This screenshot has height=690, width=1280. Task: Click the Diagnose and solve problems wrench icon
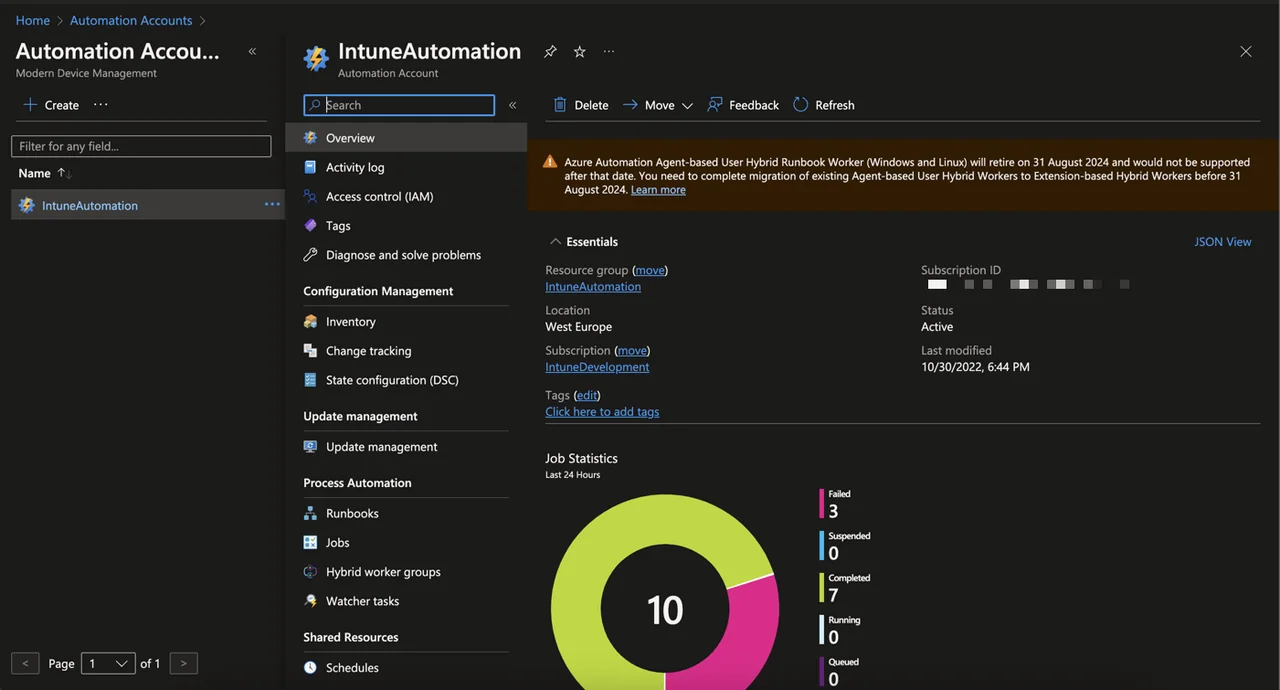click(x=310, y=255)
